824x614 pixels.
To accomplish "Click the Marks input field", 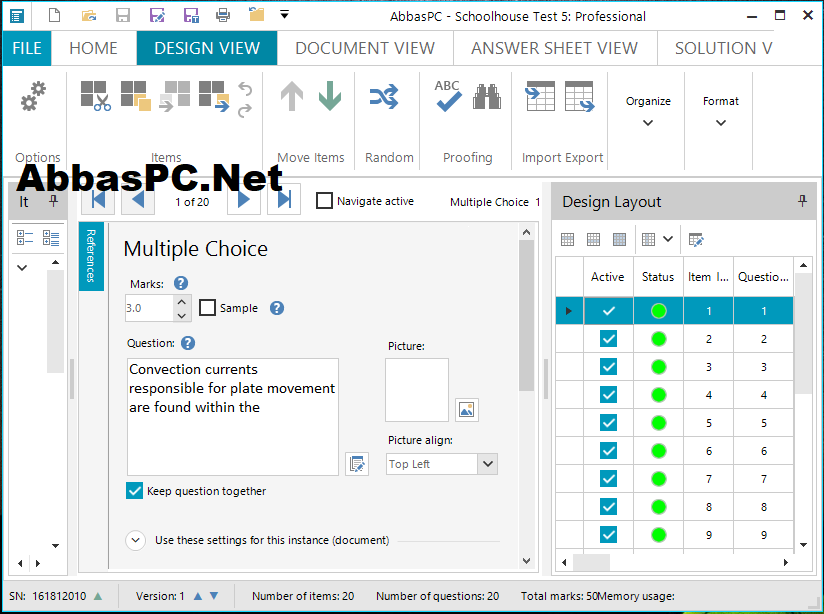I will 149,308.
